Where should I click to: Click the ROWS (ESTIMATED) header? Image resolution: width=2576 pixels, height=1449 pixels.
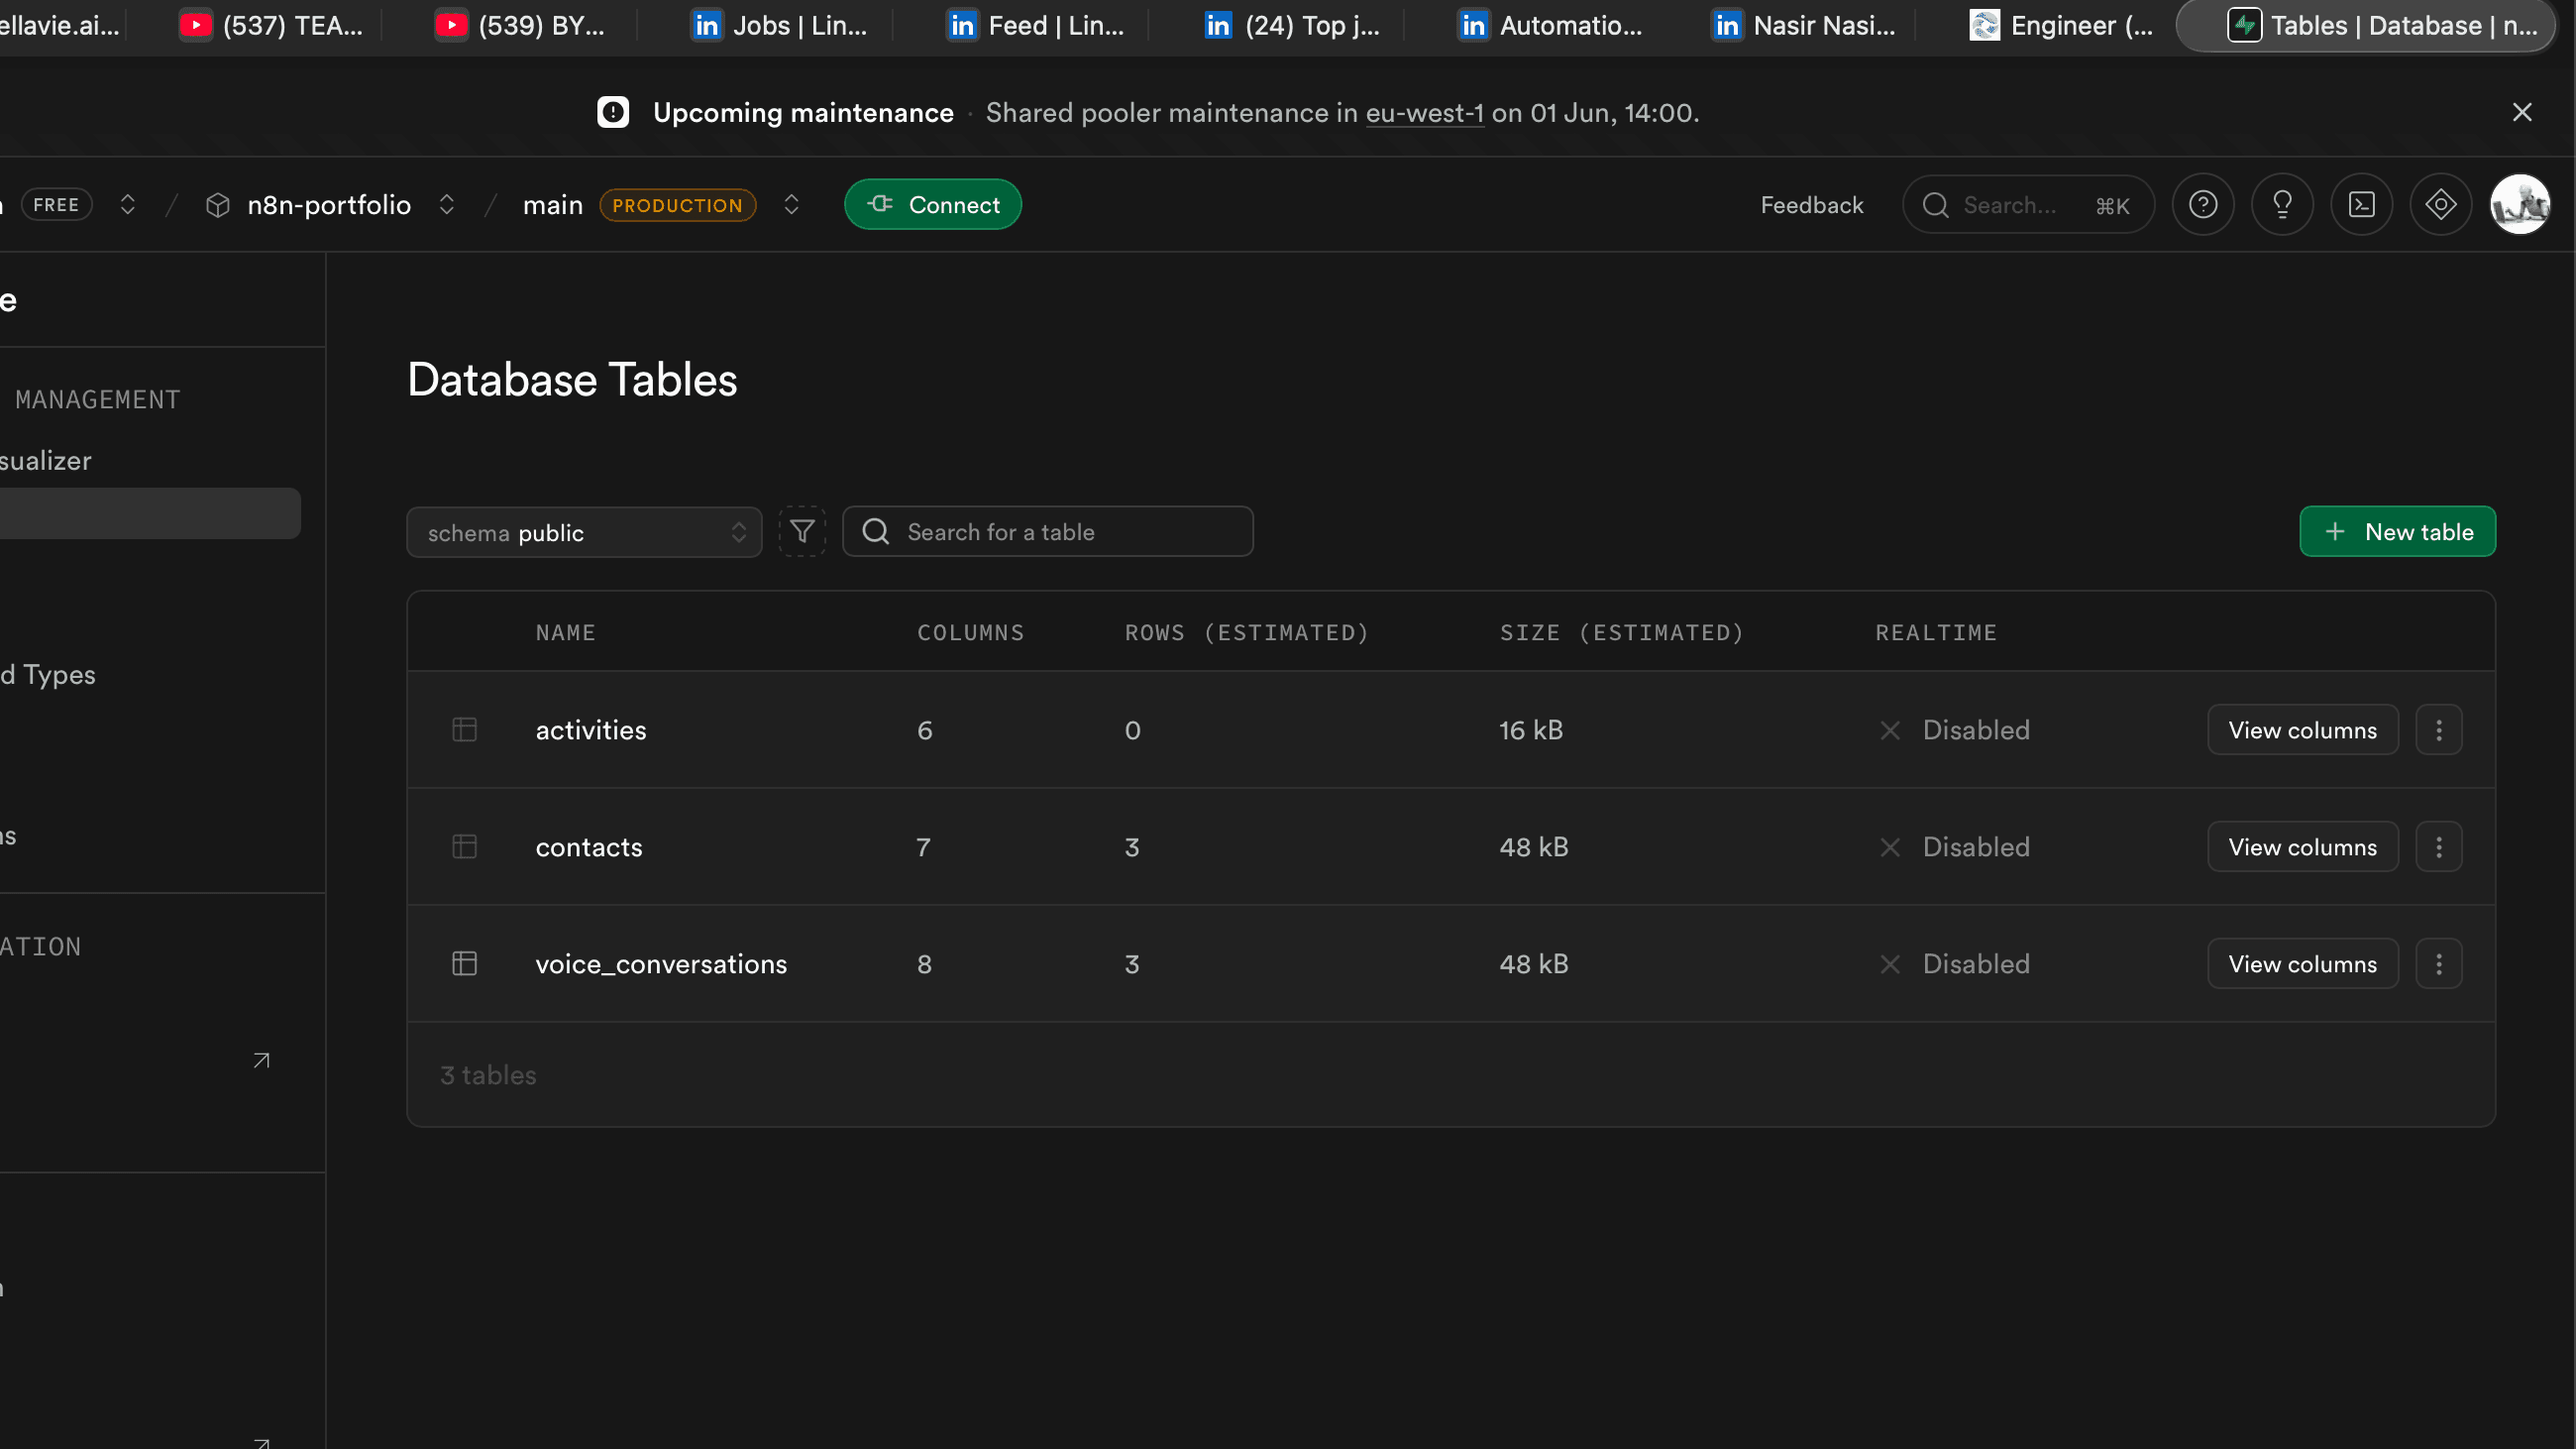[x=1247, y=633]
